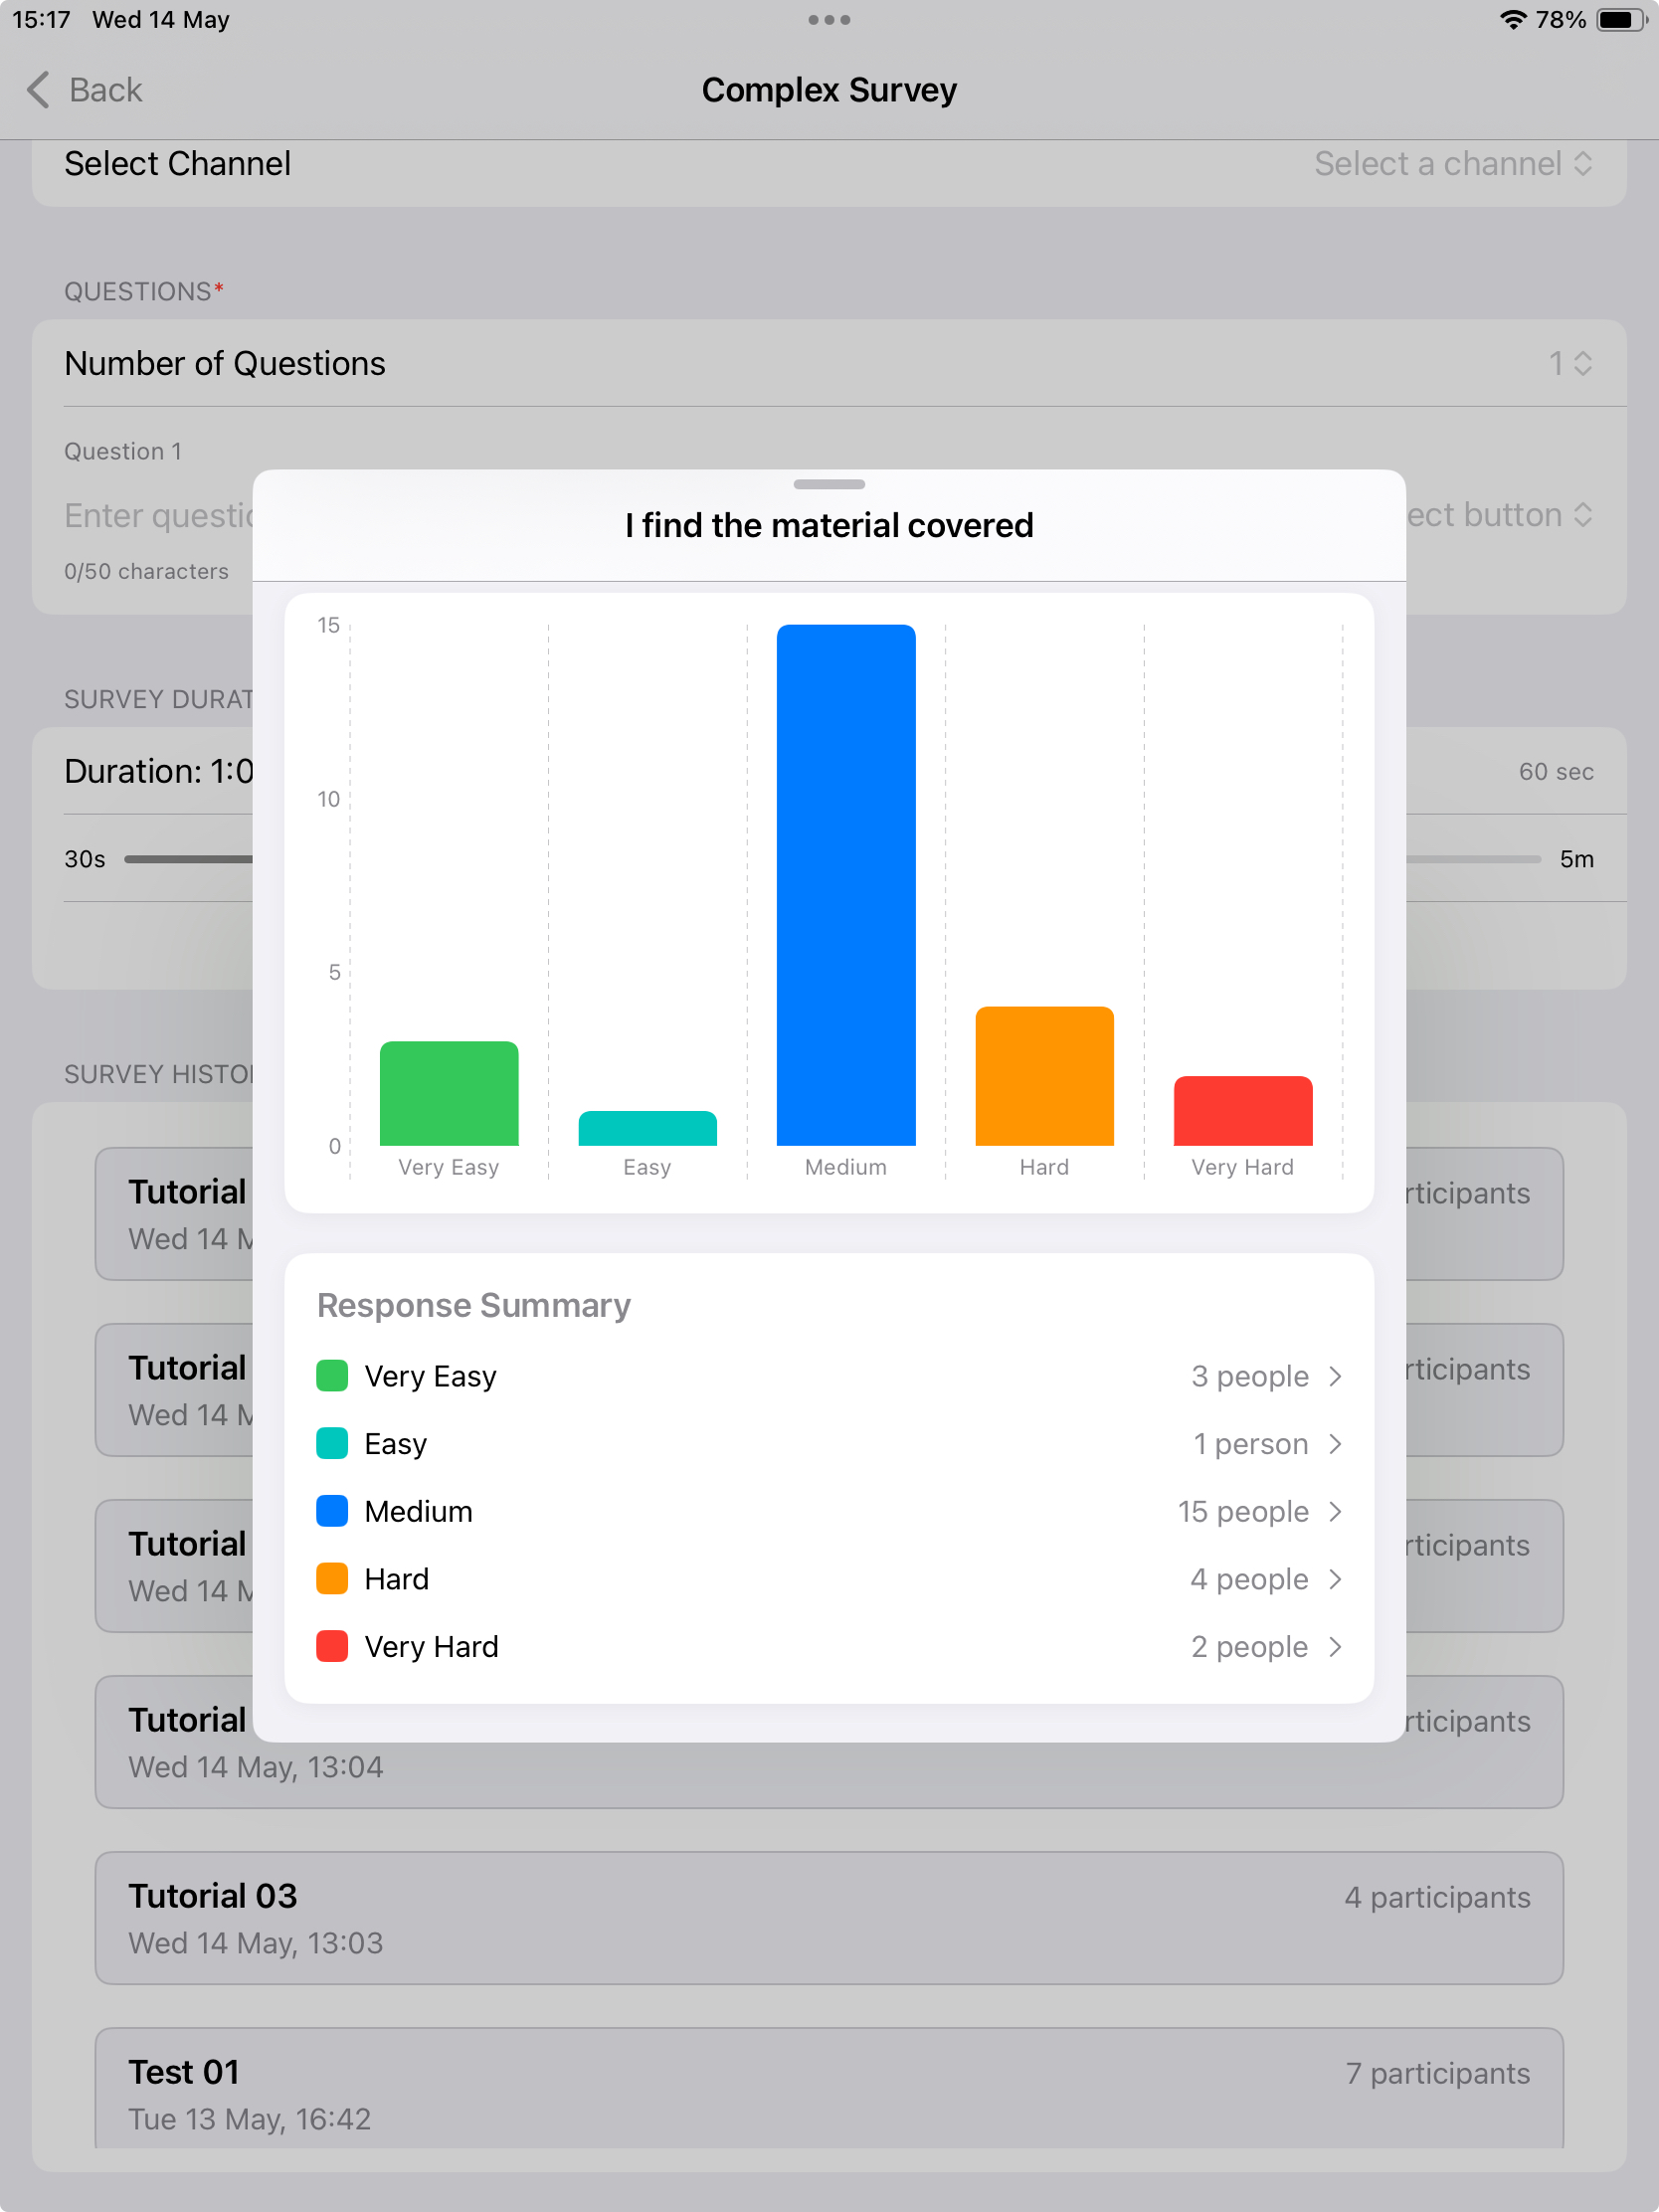Viewport: 1659px width, 2212px height.
Task: Select the '1 person' response count
Action: coord(1251,1445)
